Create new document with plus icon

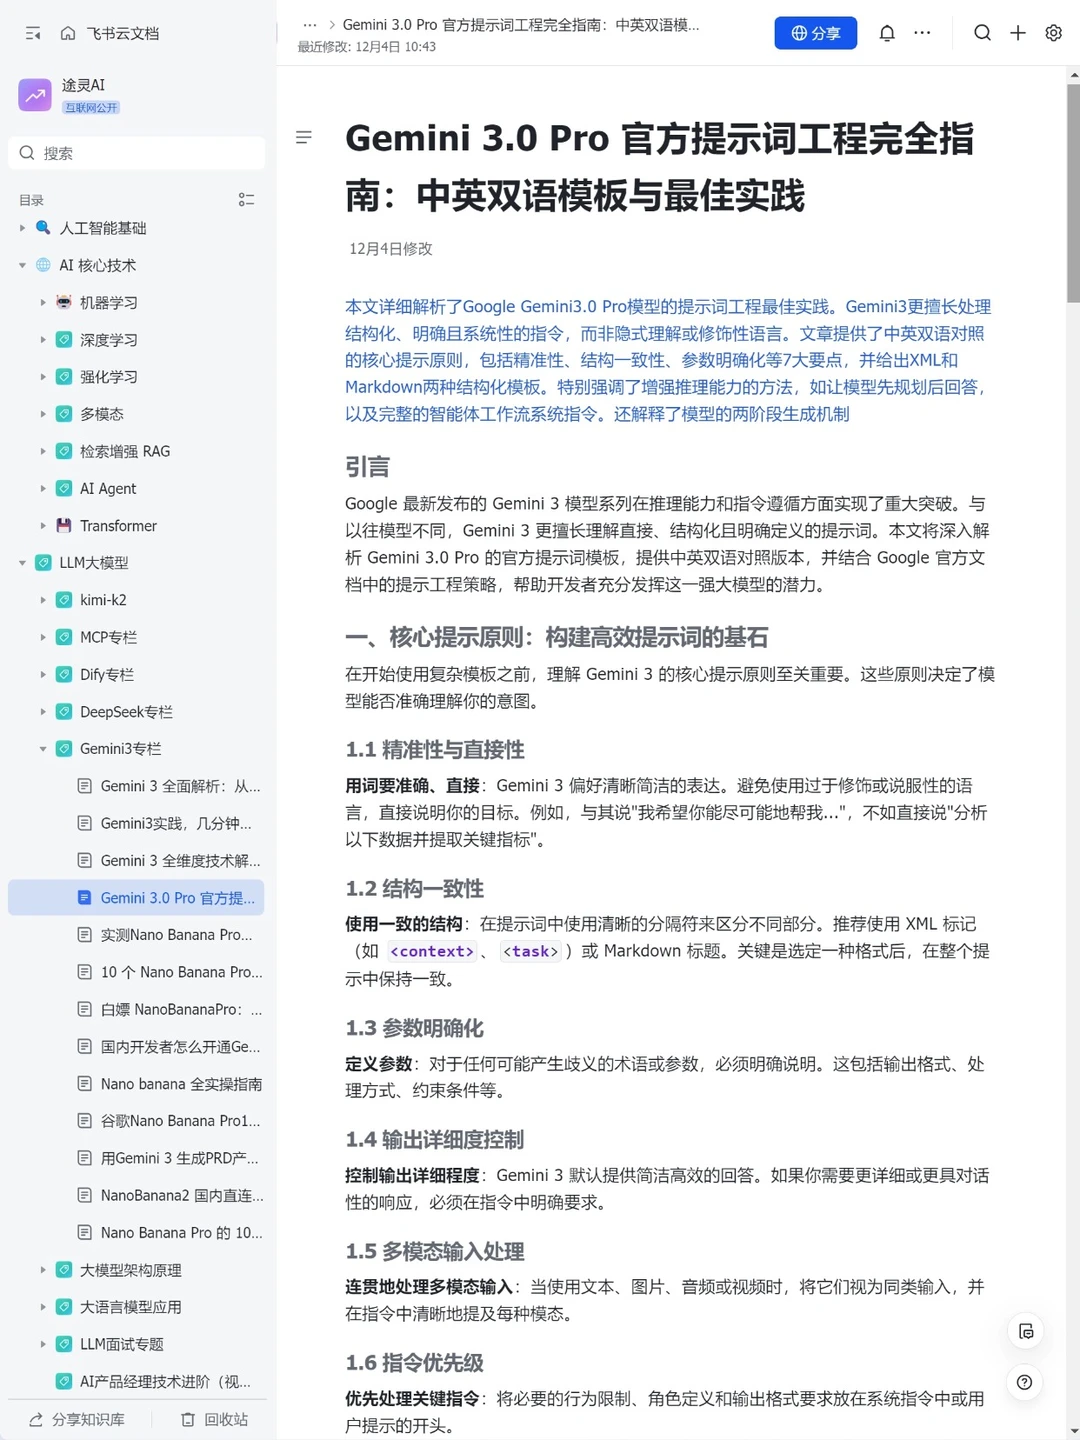[x=1018, y=33]
